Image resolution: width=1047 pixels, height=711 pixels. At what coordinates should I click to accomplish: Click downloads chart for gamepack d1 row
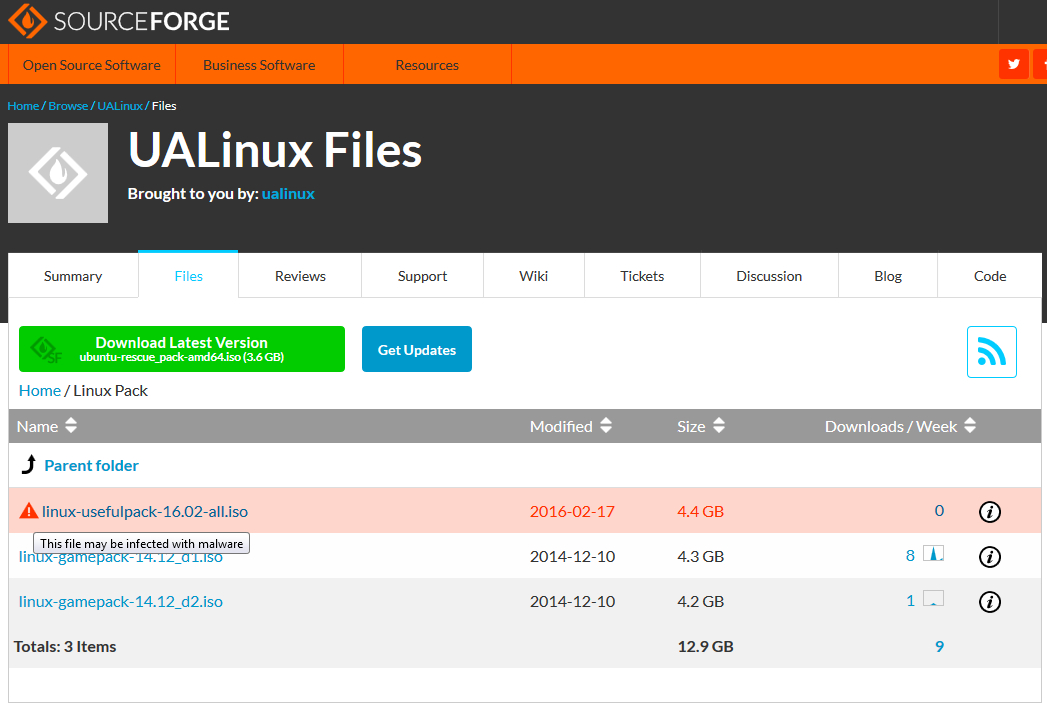[933, 555]
